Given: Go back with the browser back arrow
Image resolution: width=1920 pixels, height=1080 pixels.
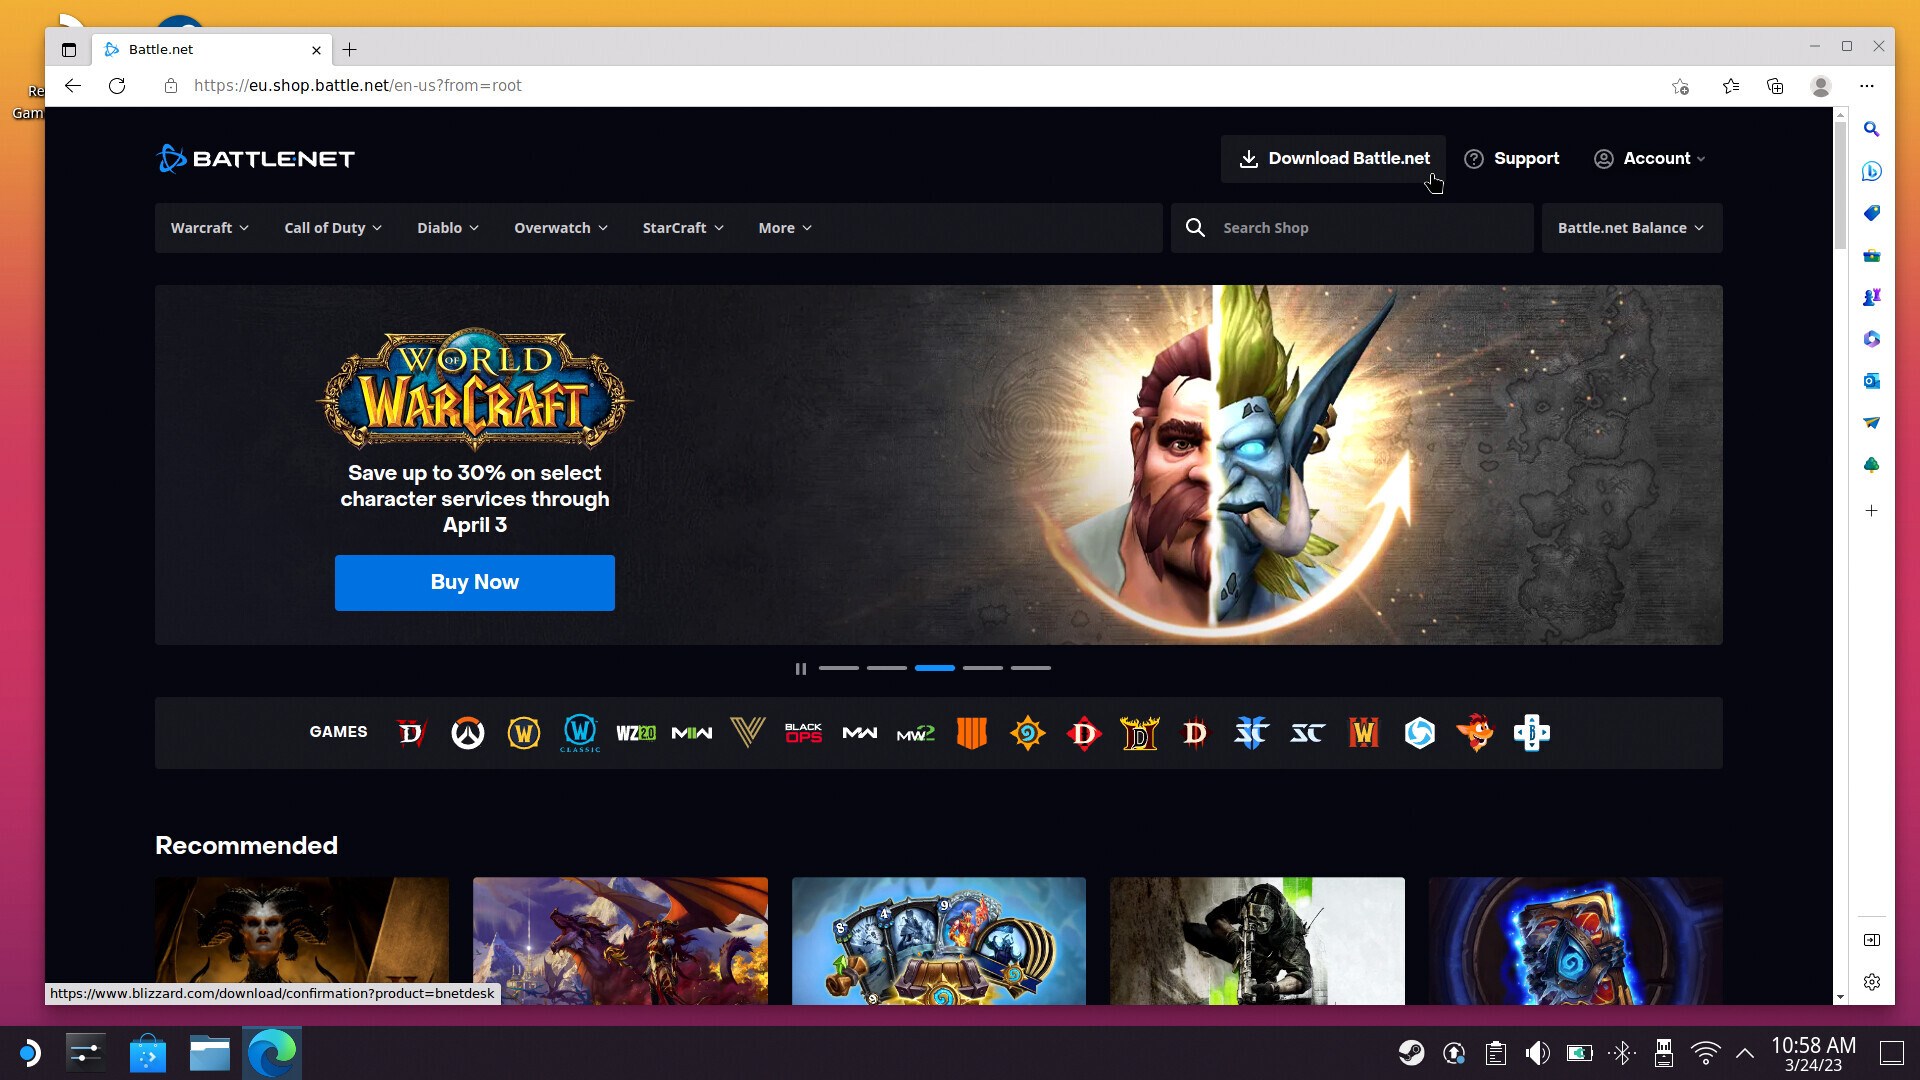Looking at the screenshot, I should pos(72,86).
